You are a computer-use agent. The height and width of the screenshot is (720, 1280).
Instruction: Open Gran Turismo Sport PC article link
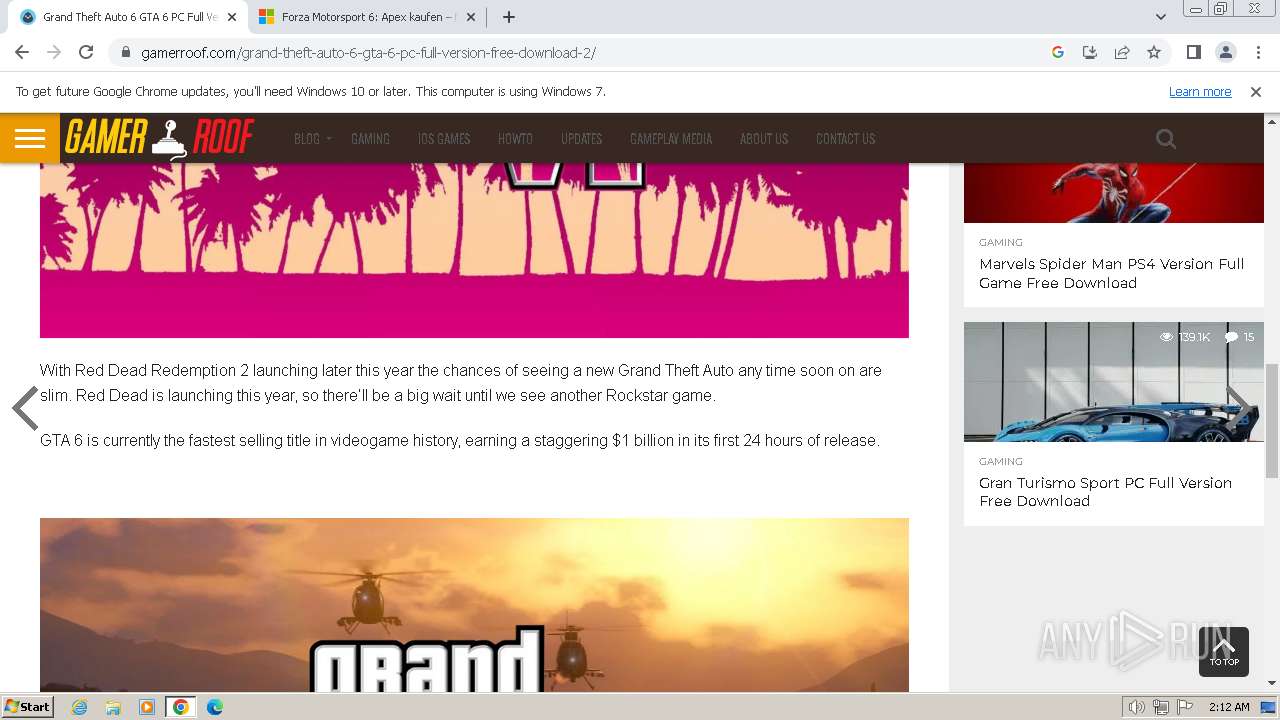point(1105,492)
